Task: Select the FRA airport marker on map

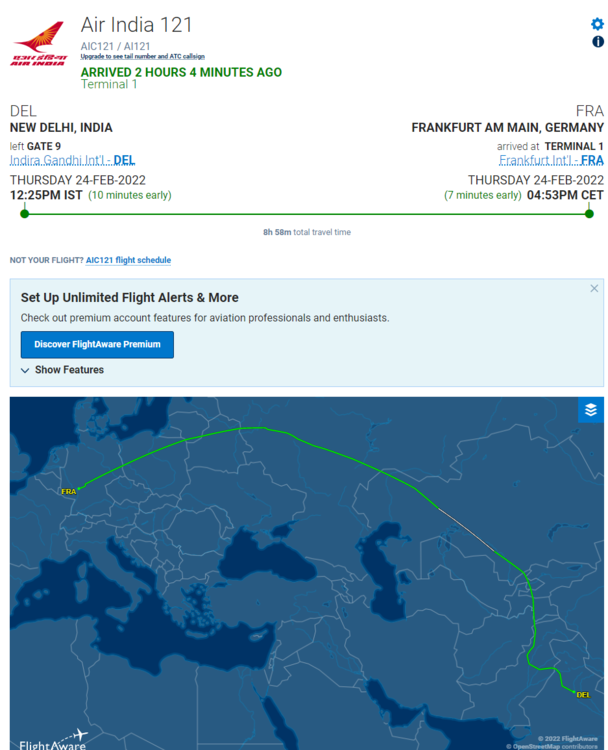Action: pyautogui.click(x=69, y=491)
